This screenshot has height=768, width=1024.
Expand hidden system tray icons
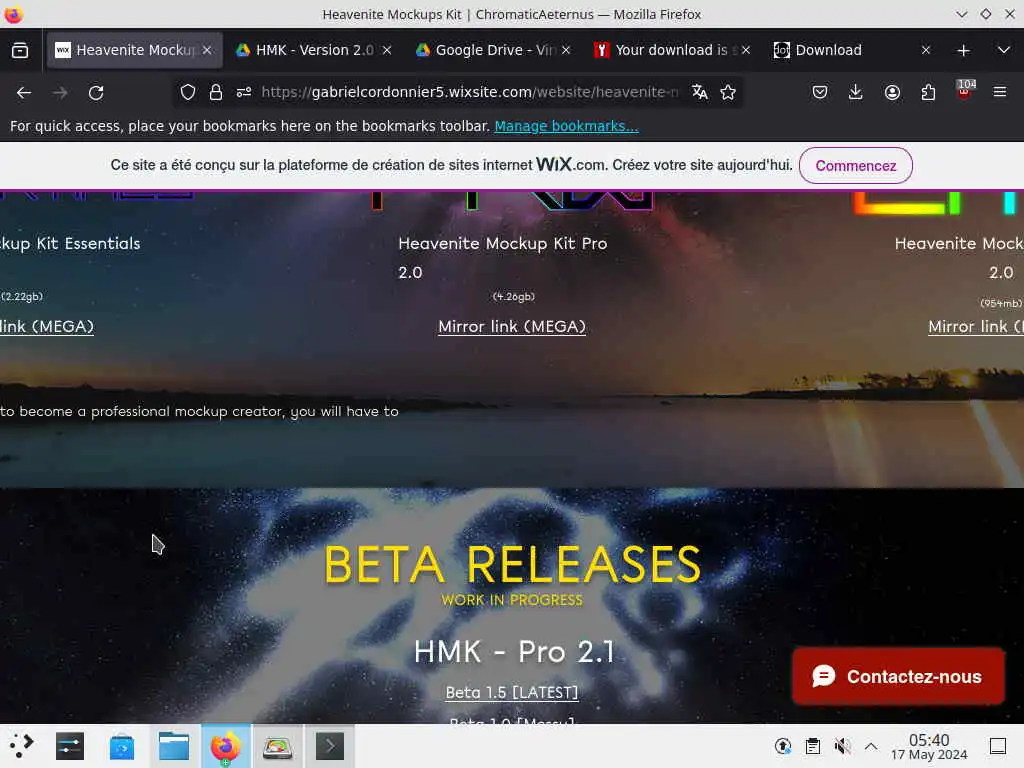[x=871, y=746]
